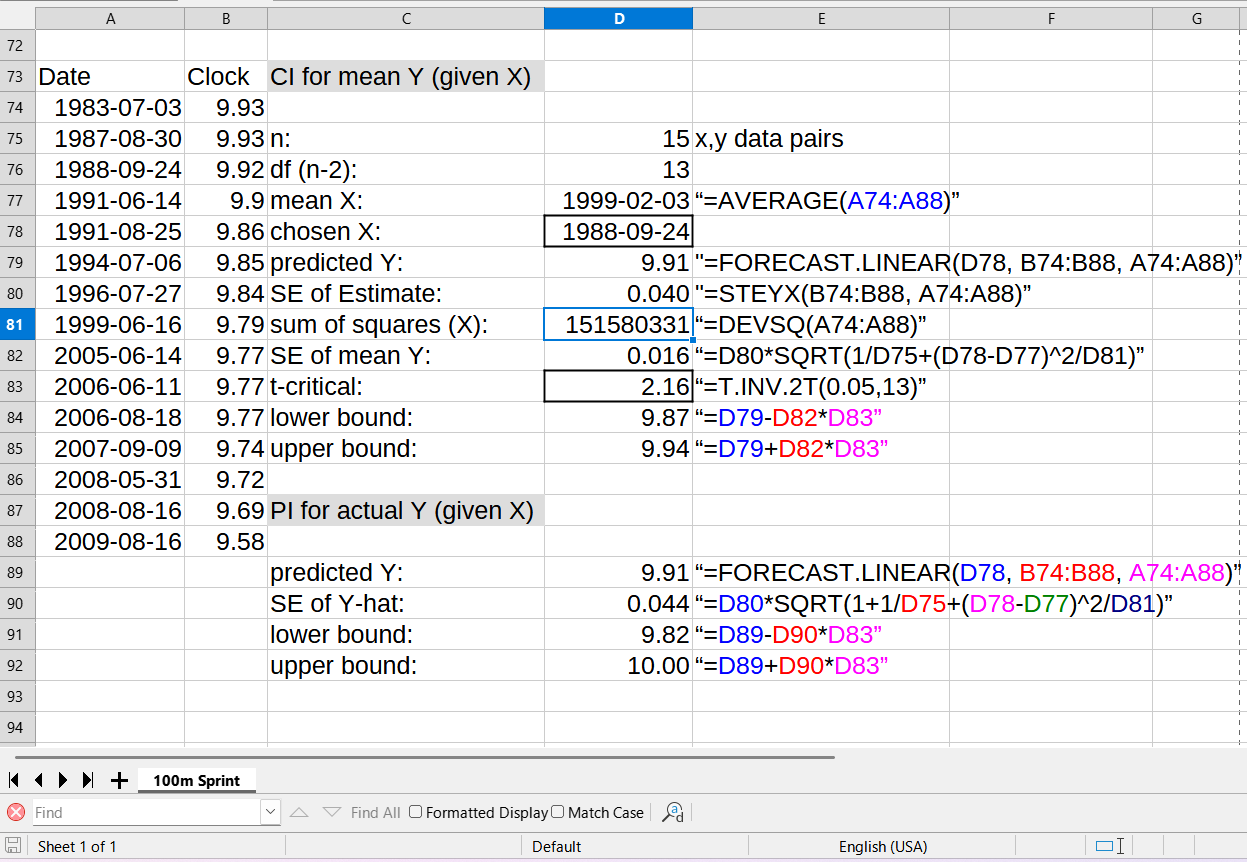
Task: Select the STEYX formula text cell
Action: (x=821, y=293)
